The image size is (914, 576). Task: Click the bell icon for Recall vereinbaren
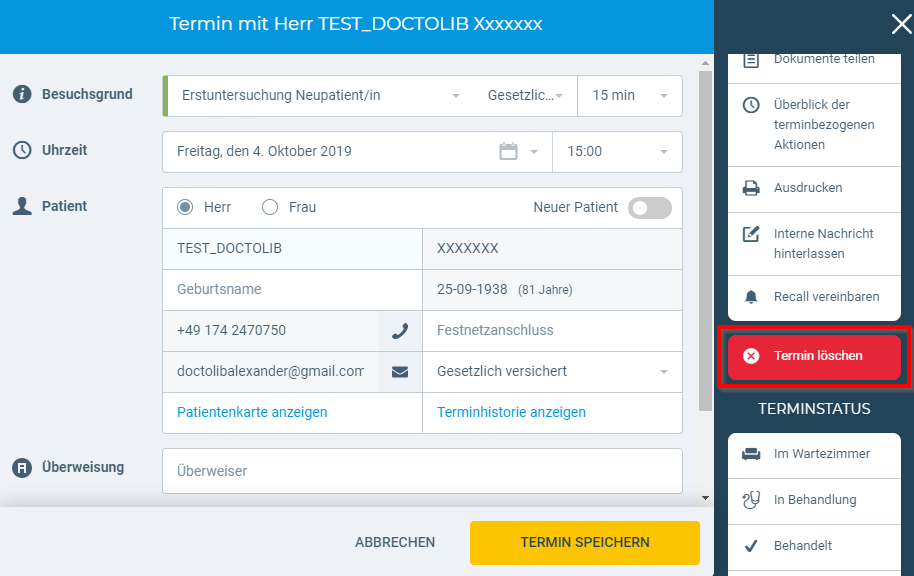[751, 297]
